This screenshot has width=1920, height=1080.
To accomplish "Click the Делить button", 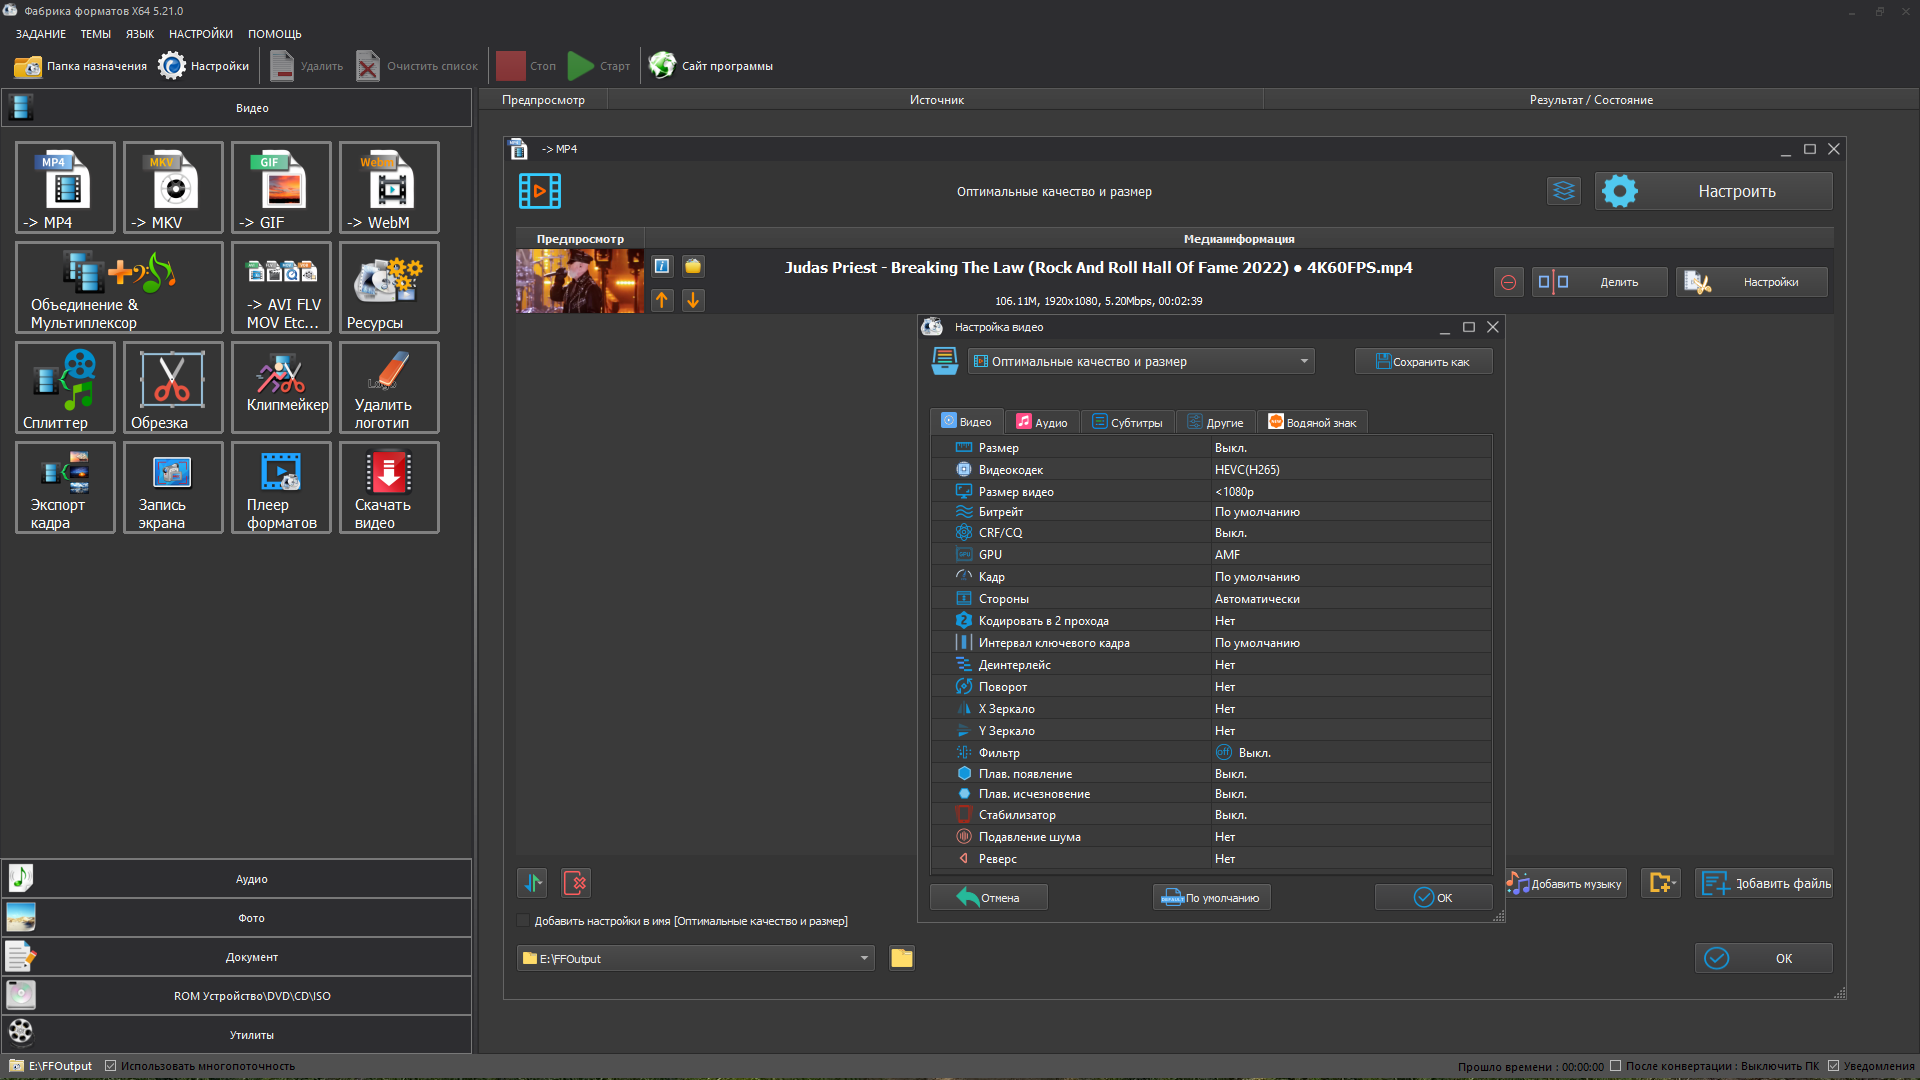I will coord(1600,282).
